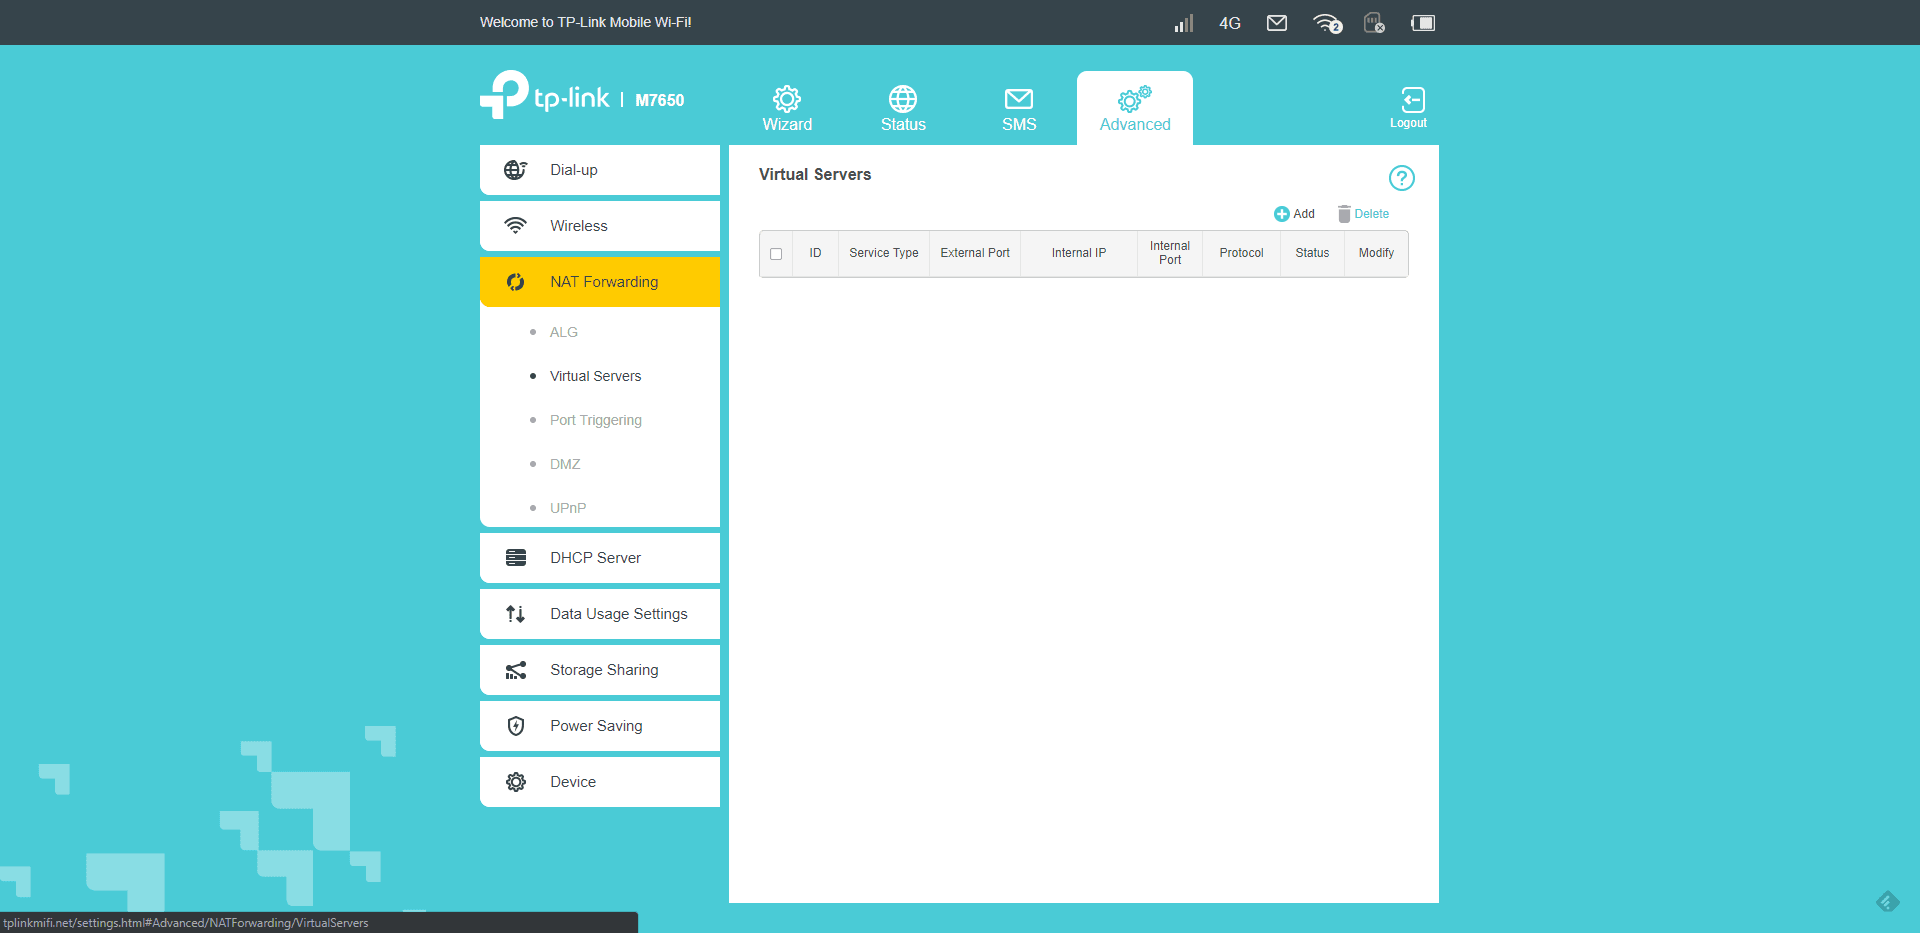Open the Dial-up menu
This screenshot has height=933, width=1920.
tap(600, 170)
